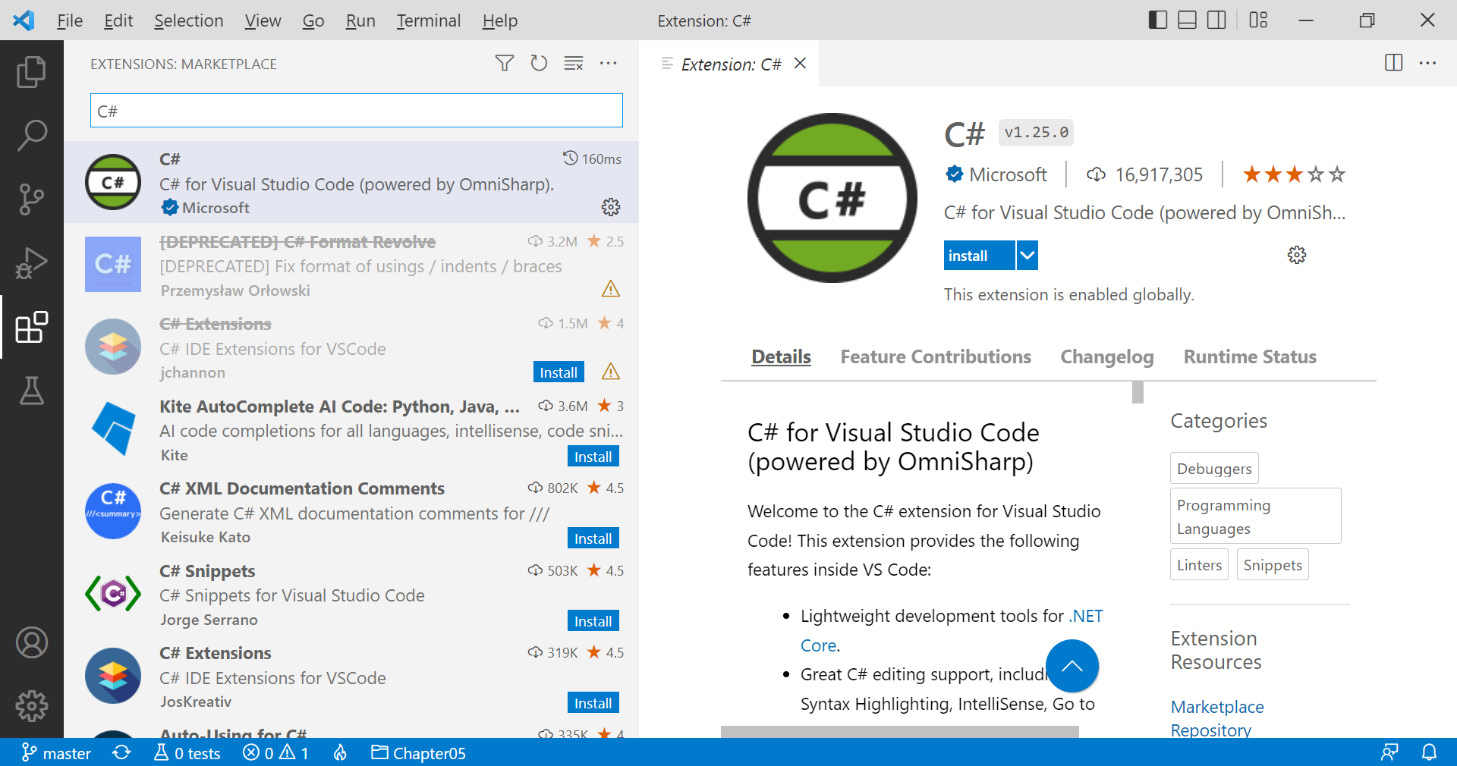Install Kite AutoComplete AI Code
The width and height of the screenshot is (1457, 766).
coord(593,456)
